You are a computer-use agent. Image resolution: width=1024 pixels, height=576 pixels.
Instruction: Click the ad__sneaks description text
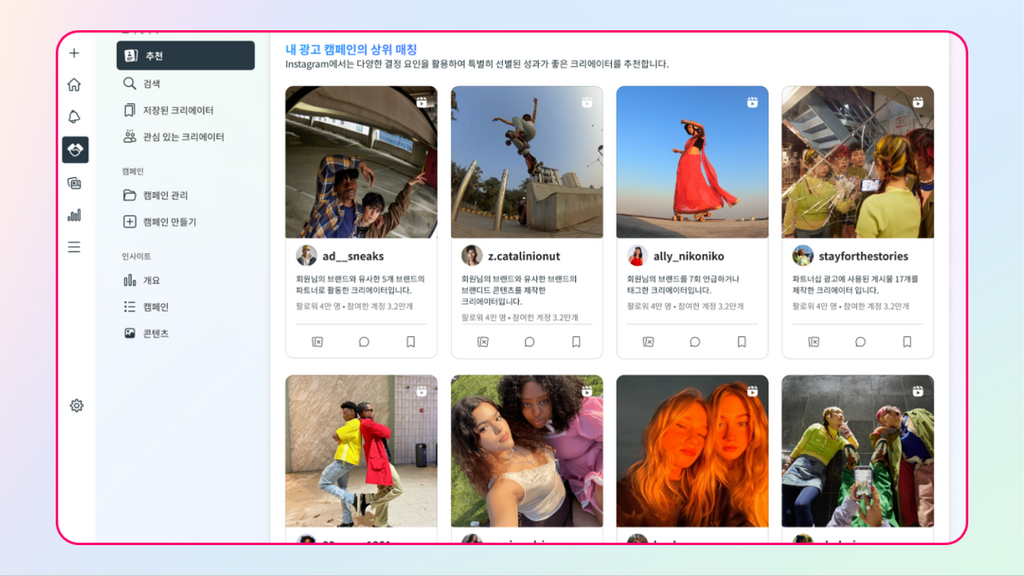point(360,284)
